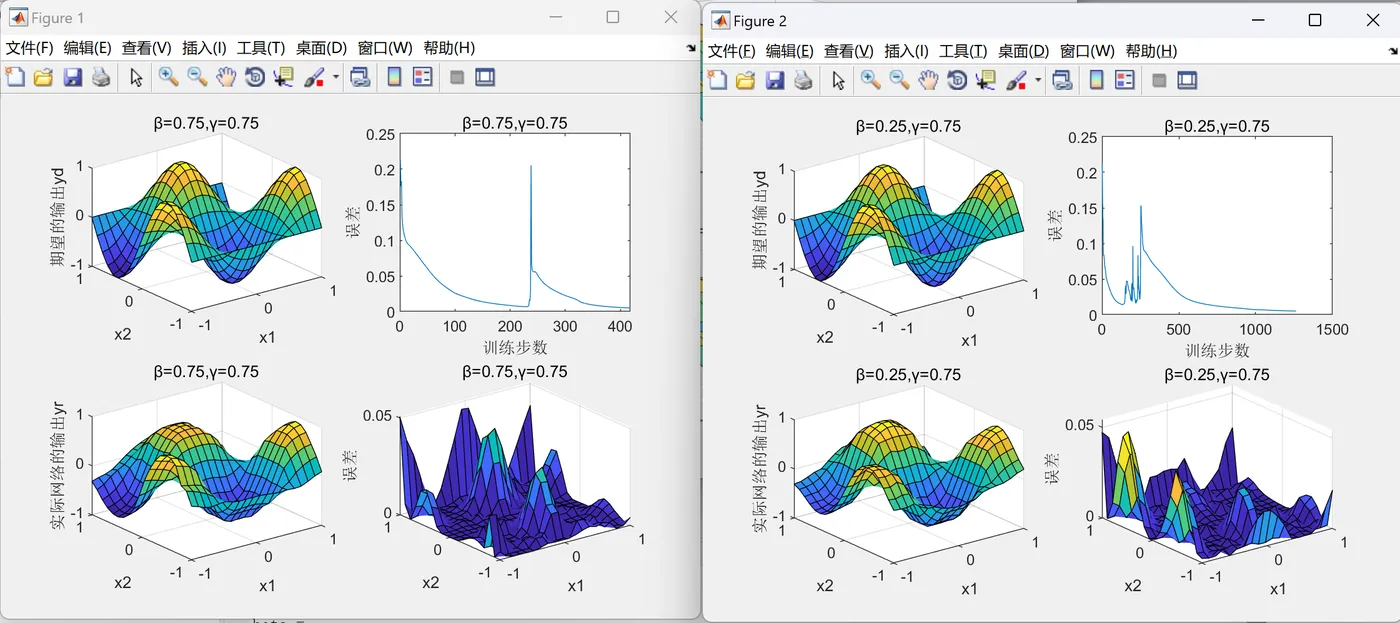Insert Colorbar in Figure 1
The height and width of the screenshot is (623, 1400).
click(394, 77)
